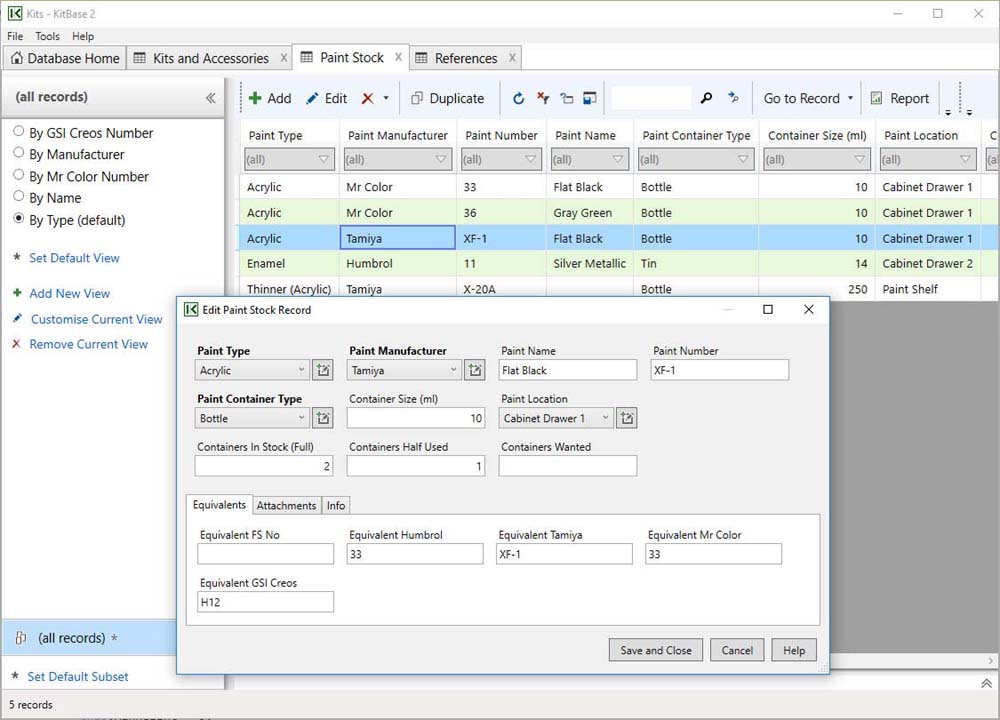
Task: Open the Paint Manufacturer combo box in dialog
Action: coord(404,370)
